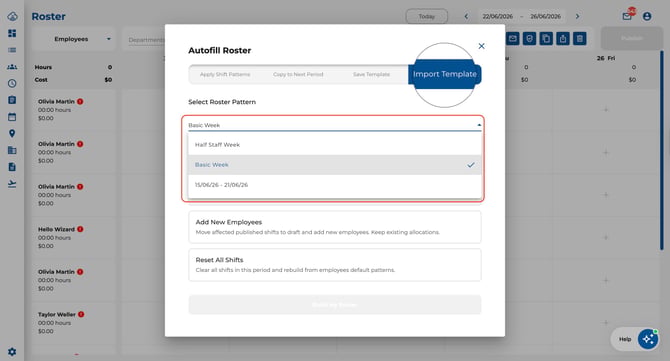The image size is (670, 361).
Task: Open the building departments icon in the sidebar
Action: coord(12,150)
